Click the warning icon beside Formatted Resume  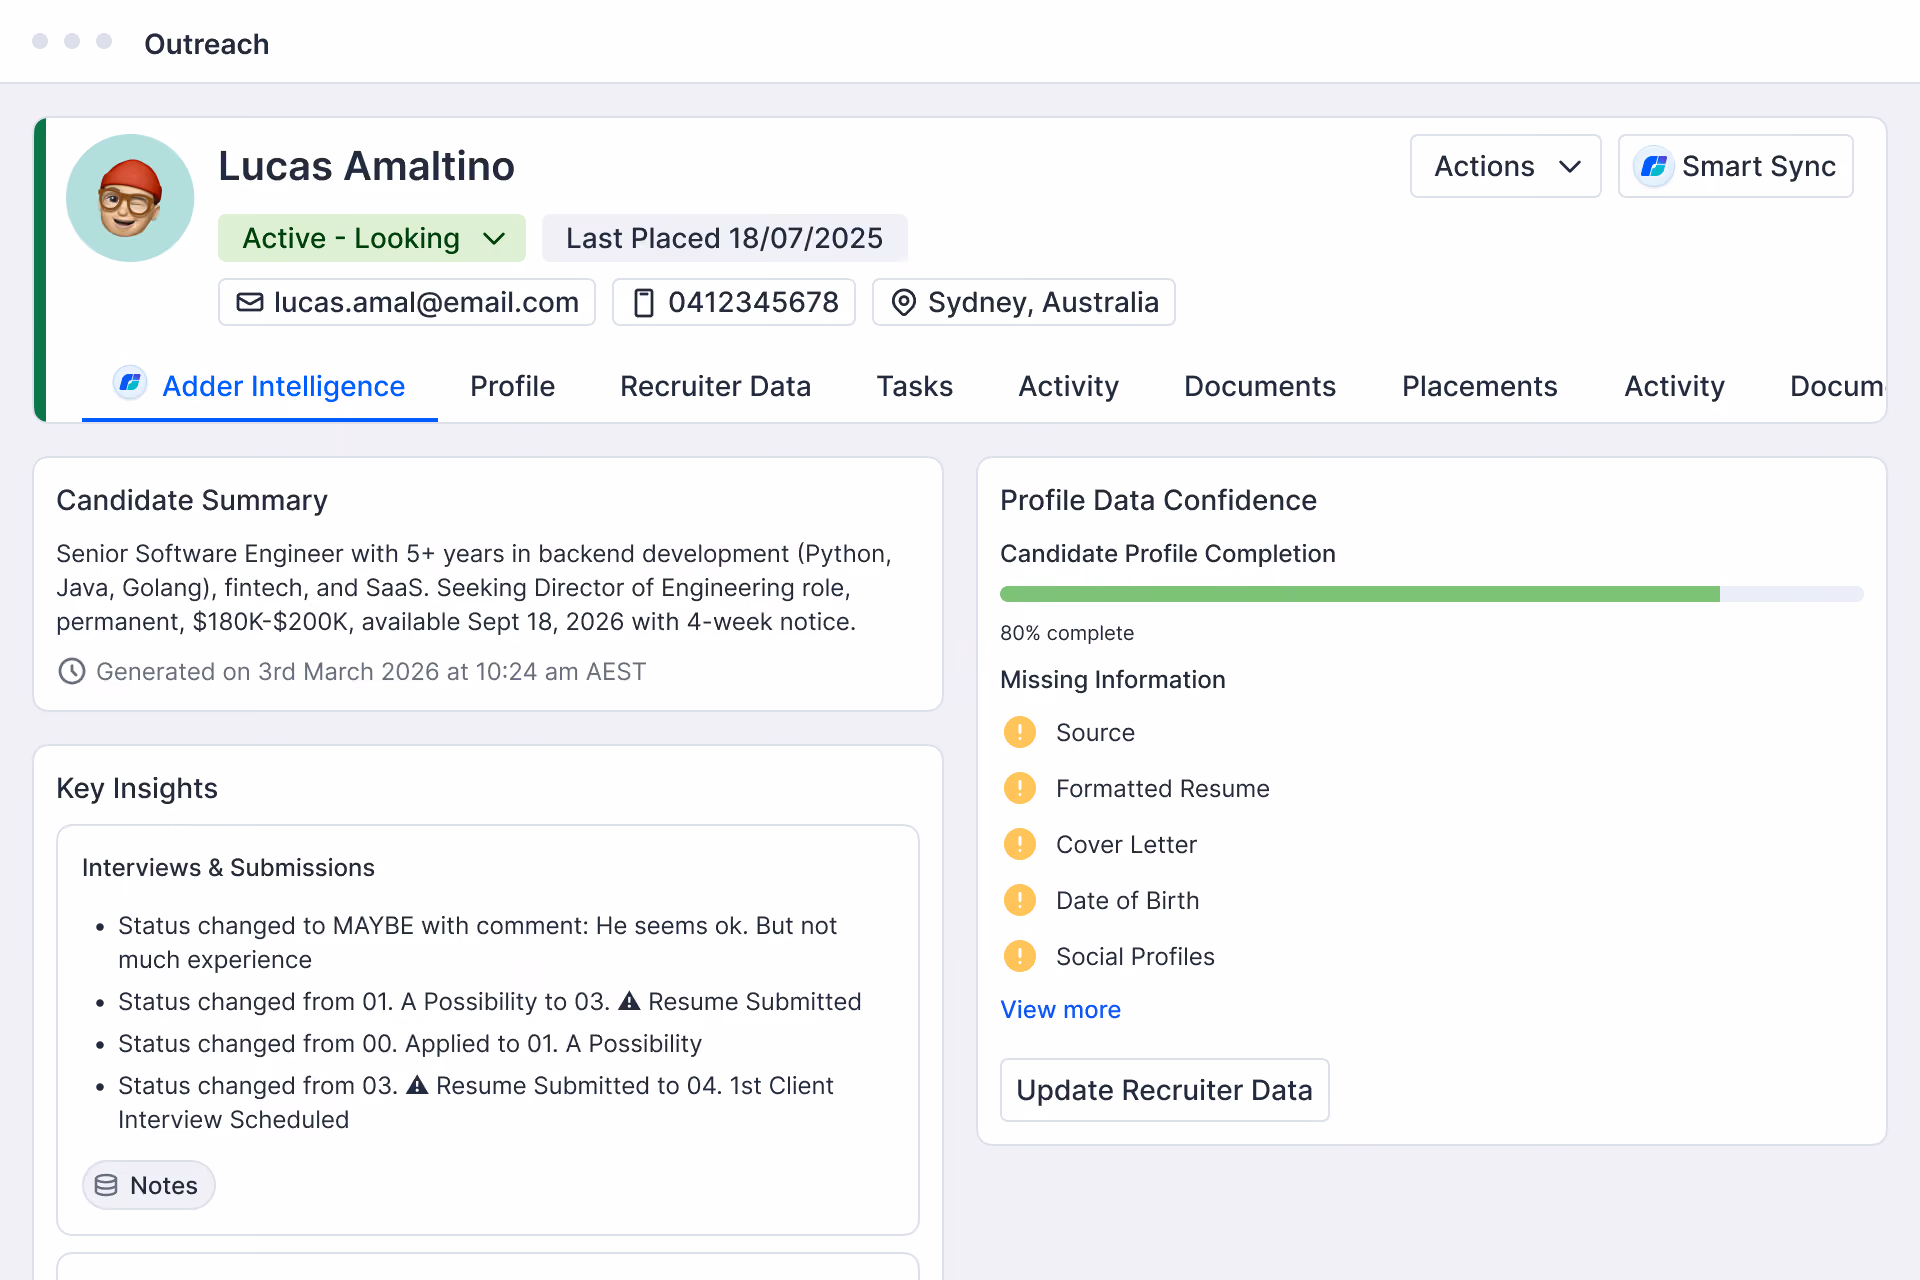tap(1019, 788)
